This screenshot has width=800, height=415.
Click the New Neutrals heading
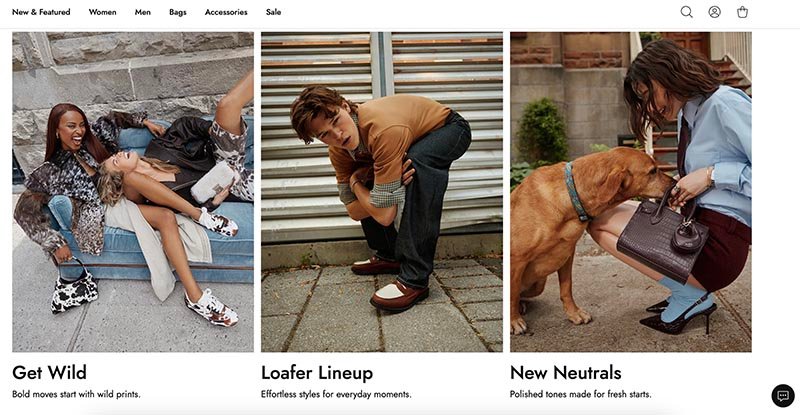566,373
